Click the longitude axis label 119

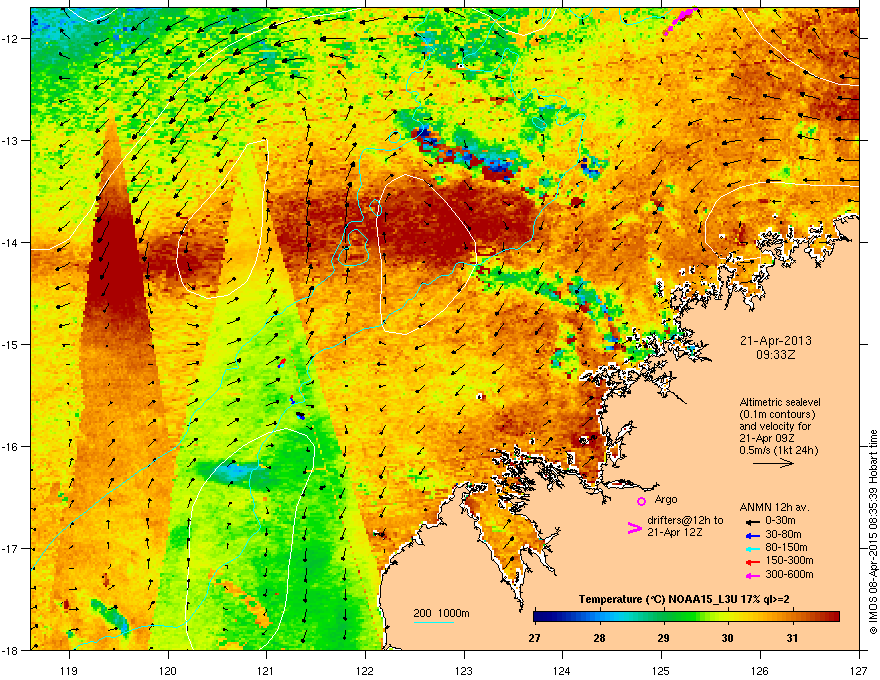pyautogui.click(x=70, y=670)
